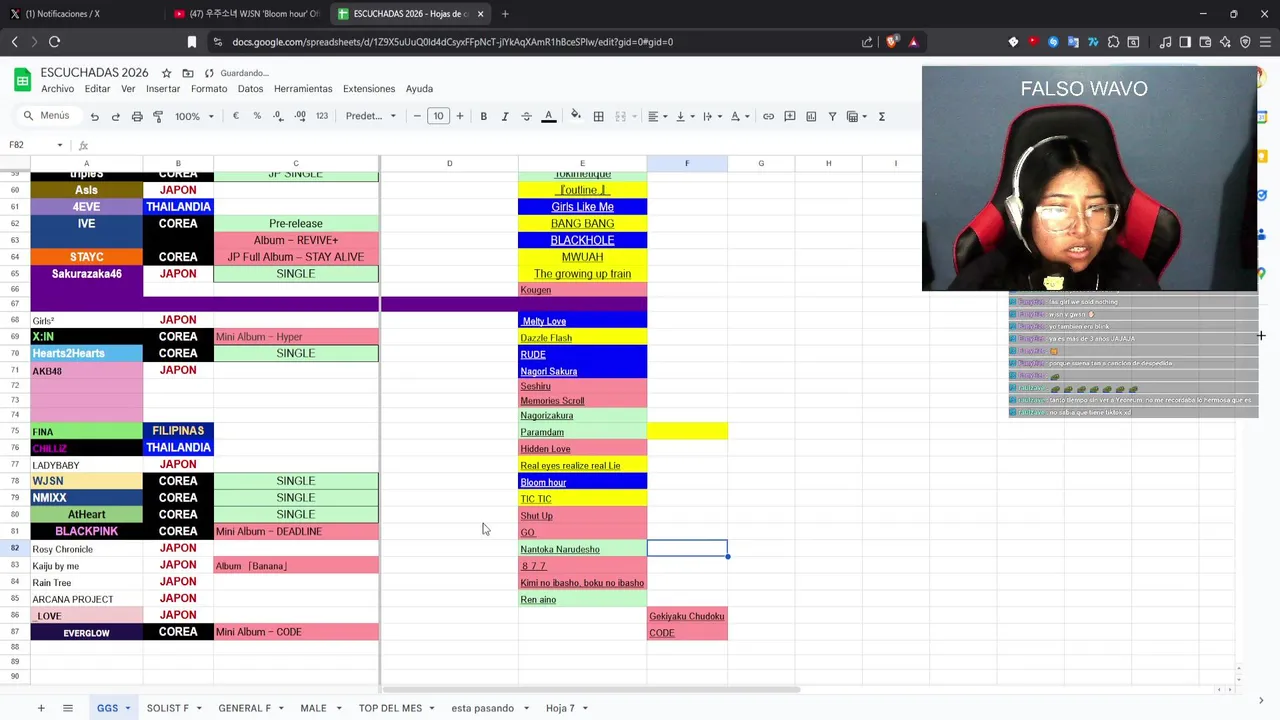Apply euro currency format

[236, 116]
